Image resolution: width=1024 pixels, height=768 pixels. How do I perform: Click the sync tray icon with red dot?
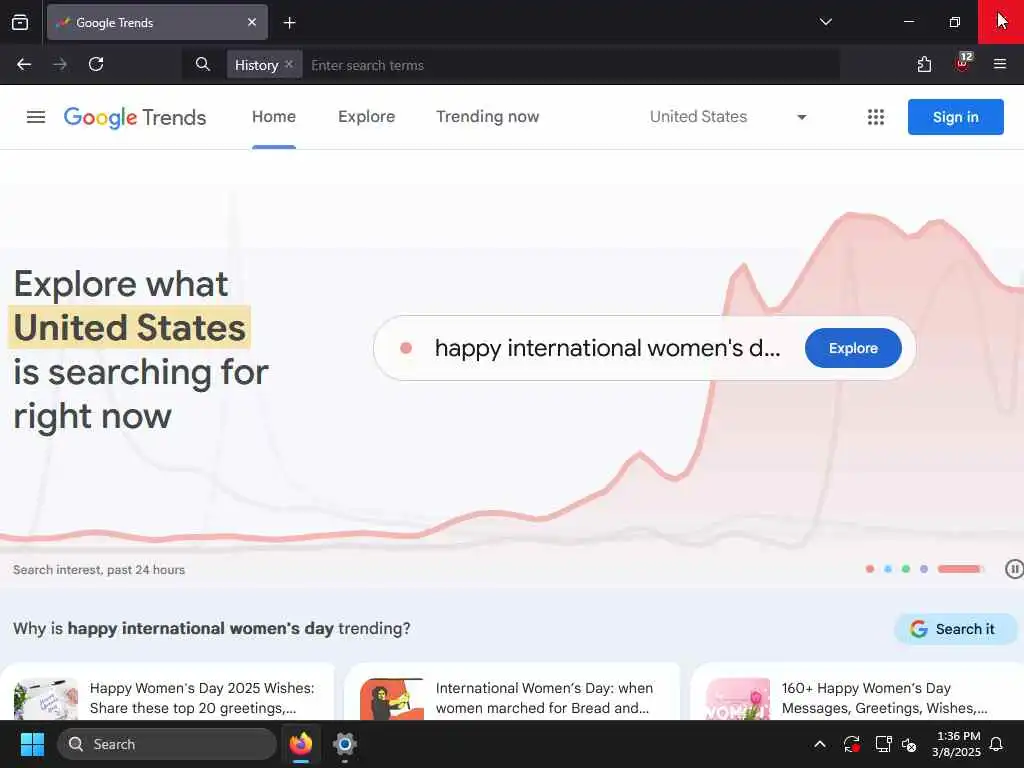tap(852, 744)
